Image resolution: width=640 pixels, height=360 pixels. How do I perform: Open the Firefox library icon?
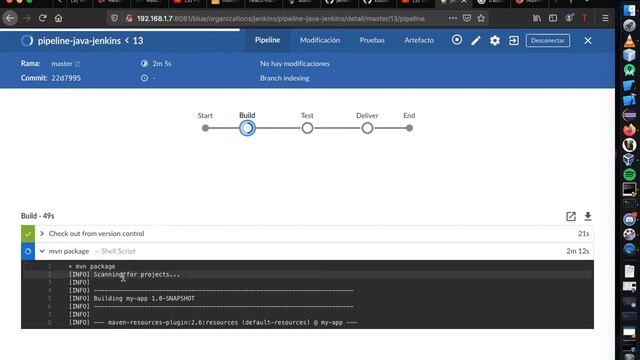click(537, 18)
